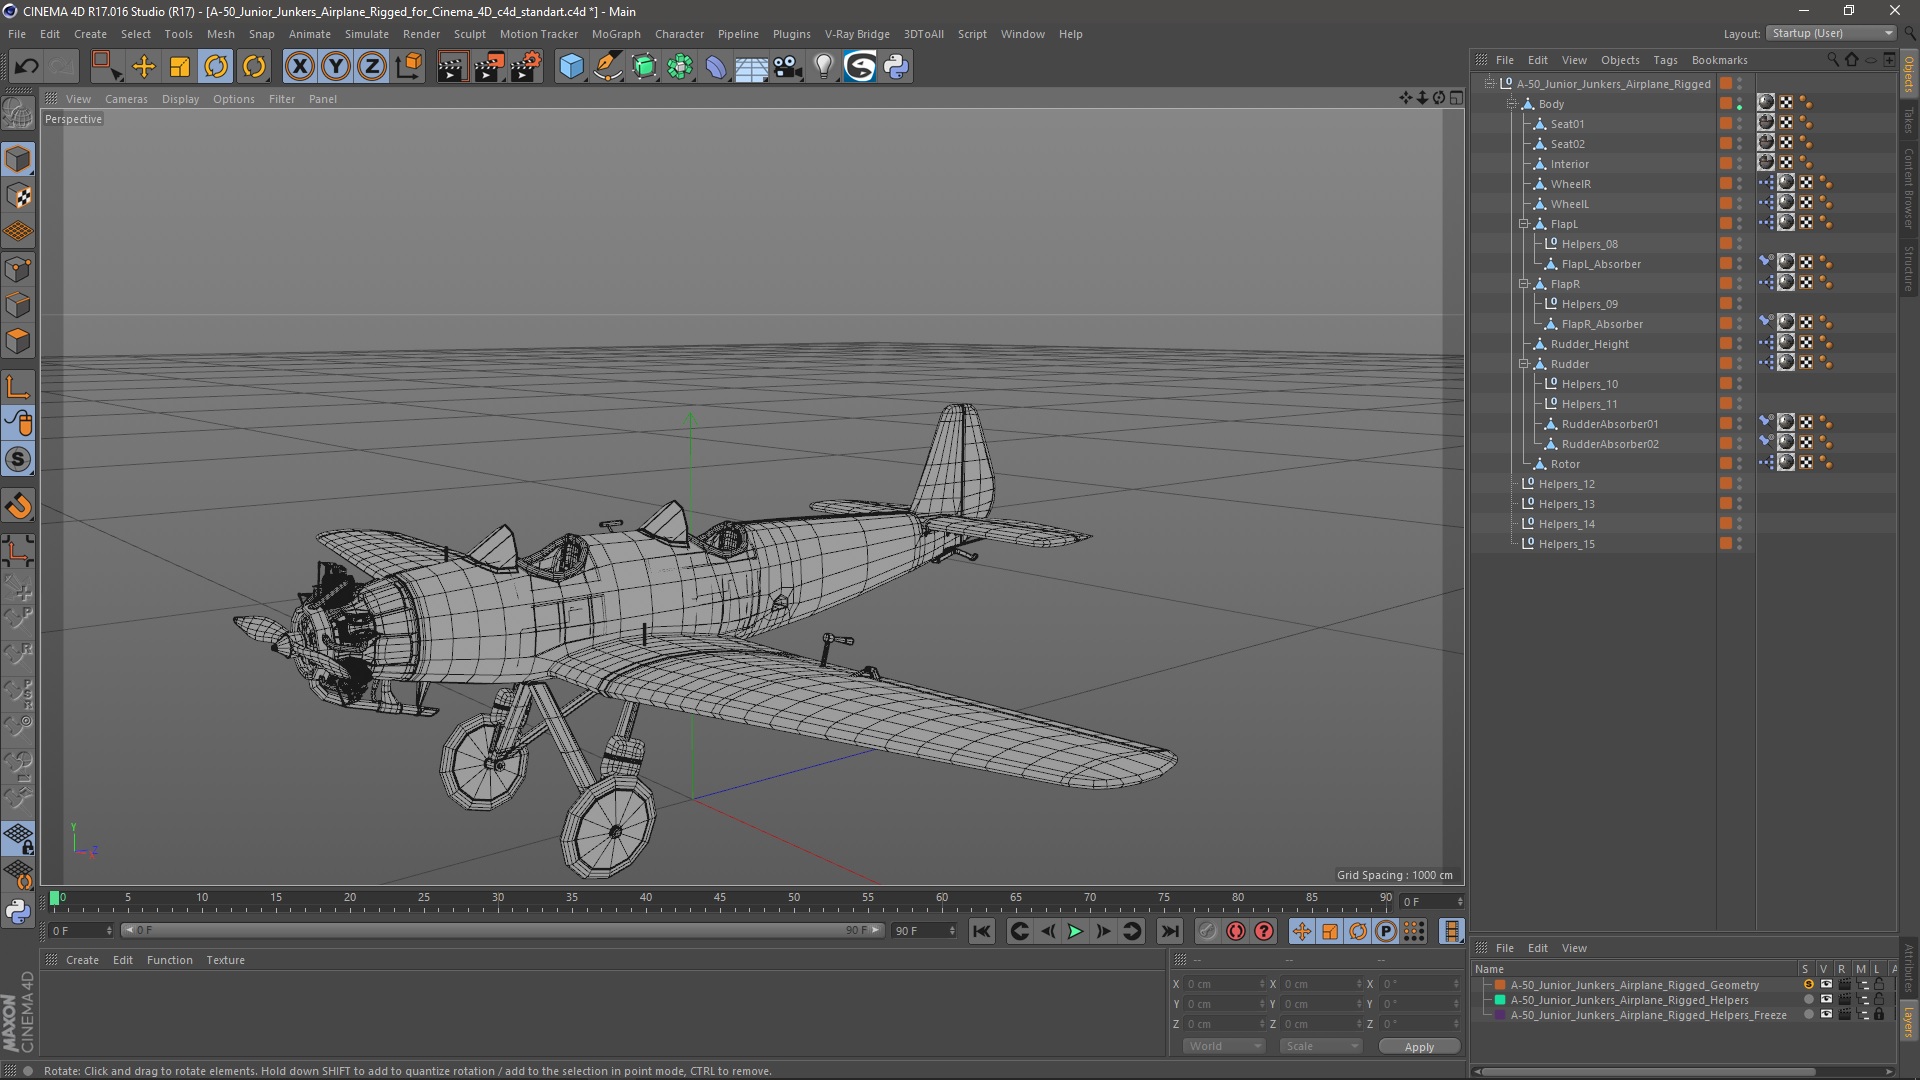Open the Simulate menu
Screen dimensions: 1920x1080
tap(367, 34)
